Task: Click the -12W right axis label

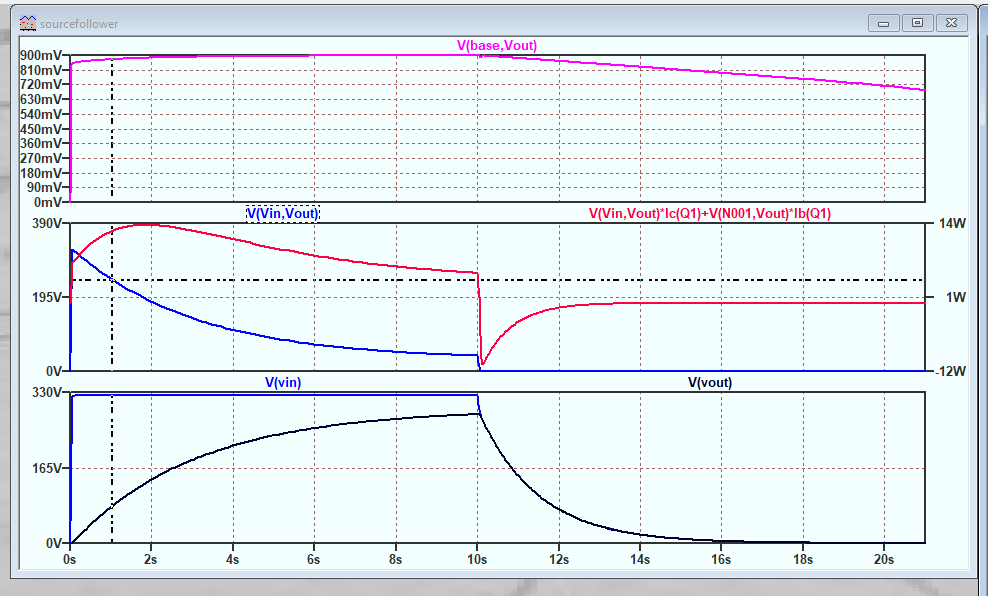Action: pos(950,371)
